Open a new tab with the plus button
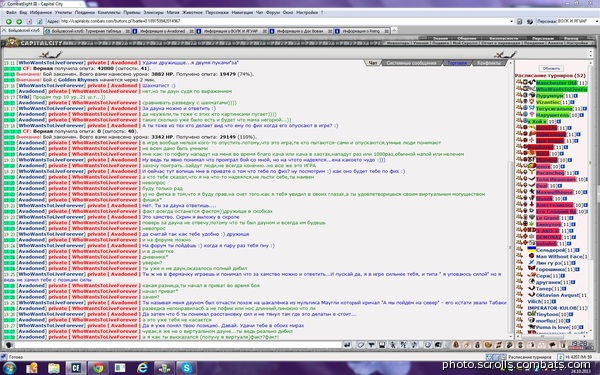The width and height of the screenshot is (600, 375). 394,30
